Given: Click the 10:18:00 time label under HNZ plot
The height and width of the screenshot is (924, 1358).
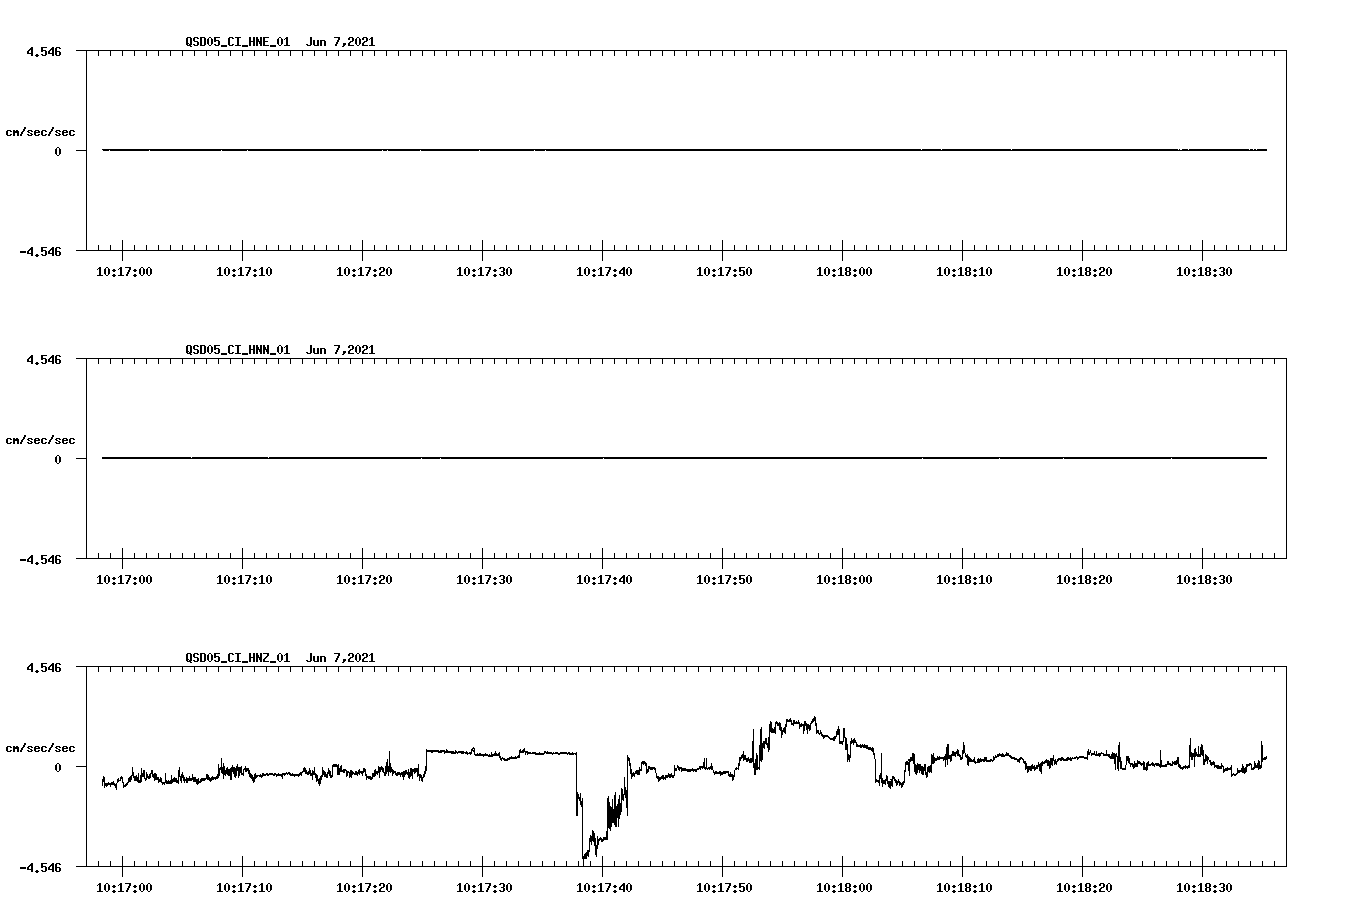Looking at the screenshot, I should coord(844,888).
